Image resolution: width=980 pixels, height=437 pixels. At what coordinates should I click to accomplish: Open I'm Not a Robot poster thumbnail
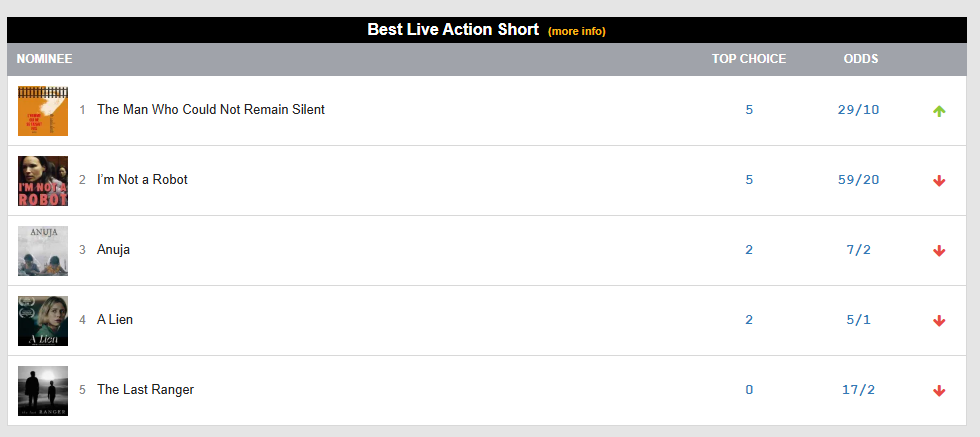point(43,180)
